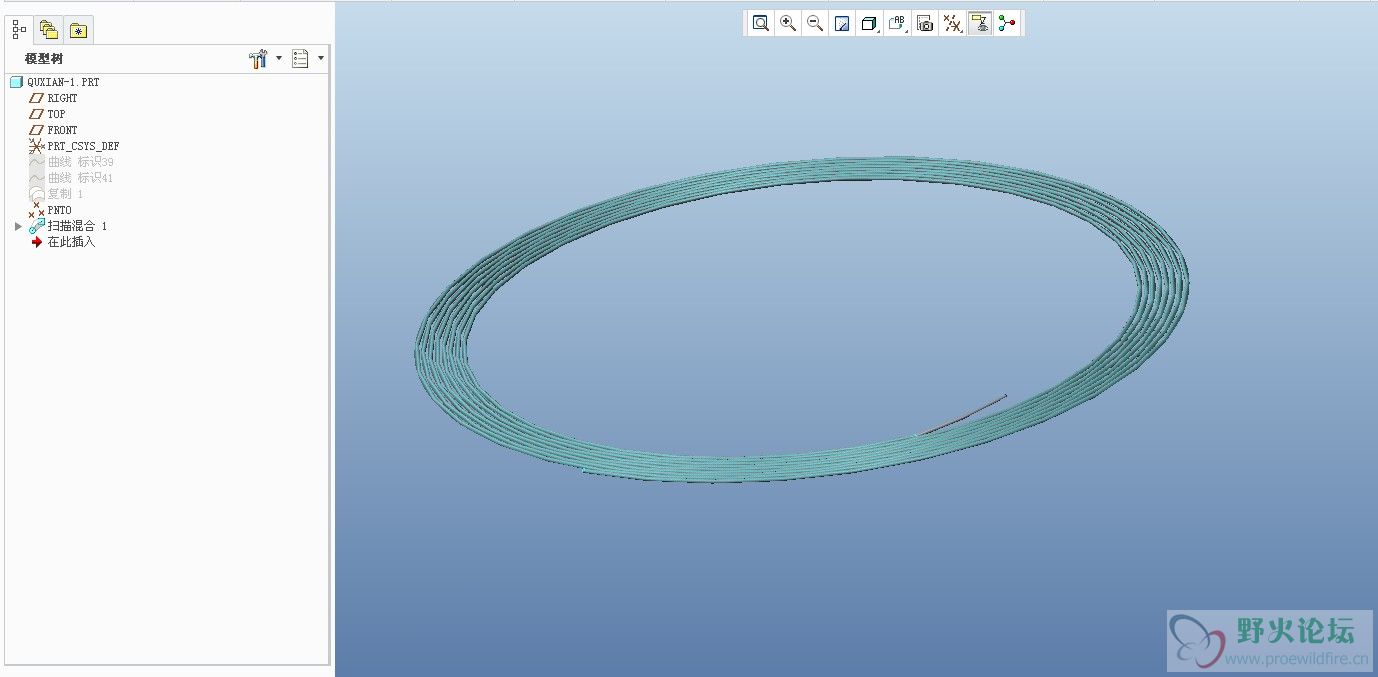
Task: Switch to the Favorites tab
Action: pos(78,30)
